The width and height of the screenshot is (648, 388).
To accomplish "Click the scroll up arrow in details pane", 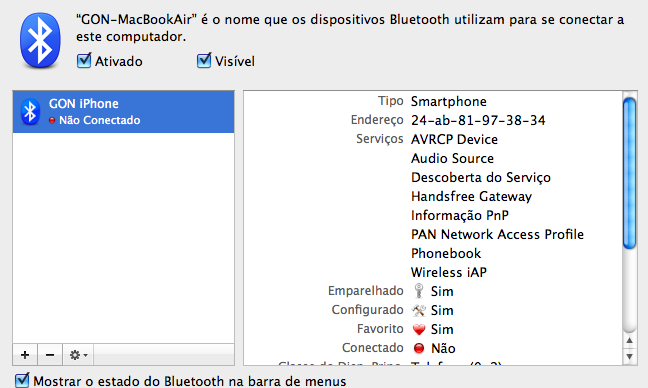I will click(x=629, y=340).
